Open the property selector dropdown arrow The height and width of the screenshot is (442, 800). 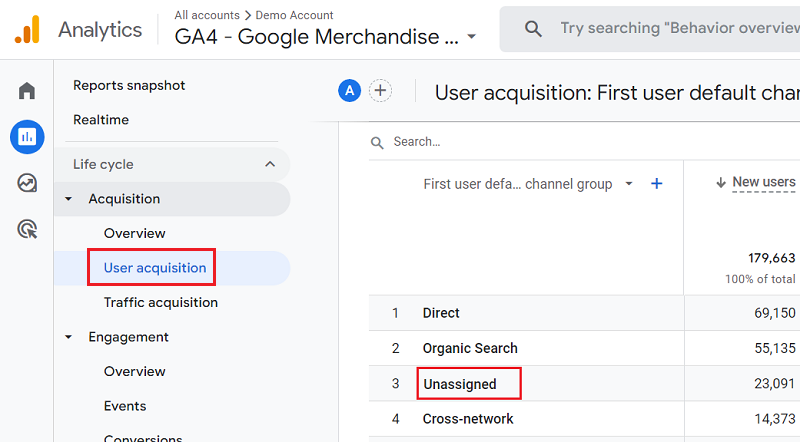click(x=472, y=38)
